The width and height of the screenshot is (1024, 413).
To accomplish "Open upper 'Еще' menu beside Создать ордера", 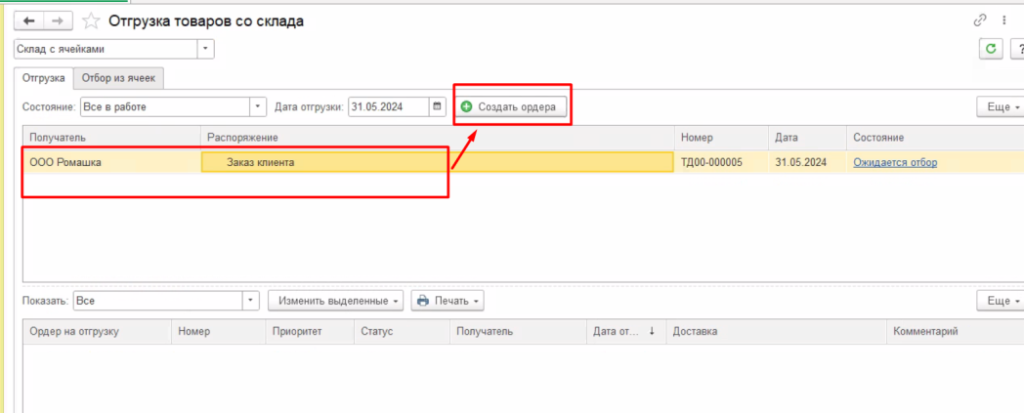I will click(x=1001, y=106).
